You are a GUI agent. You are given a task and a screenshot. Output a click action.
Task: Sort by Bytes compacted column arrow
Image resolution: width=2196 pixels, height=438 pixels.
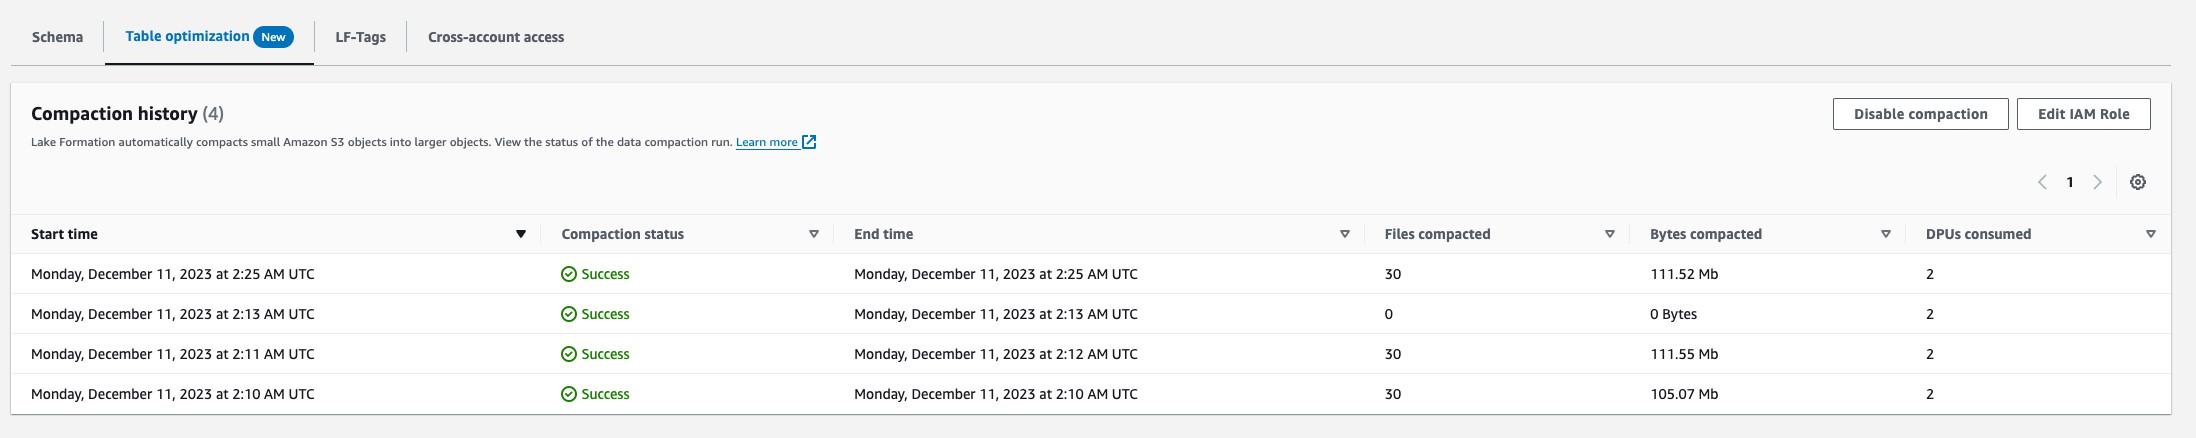pos(1885,234)
